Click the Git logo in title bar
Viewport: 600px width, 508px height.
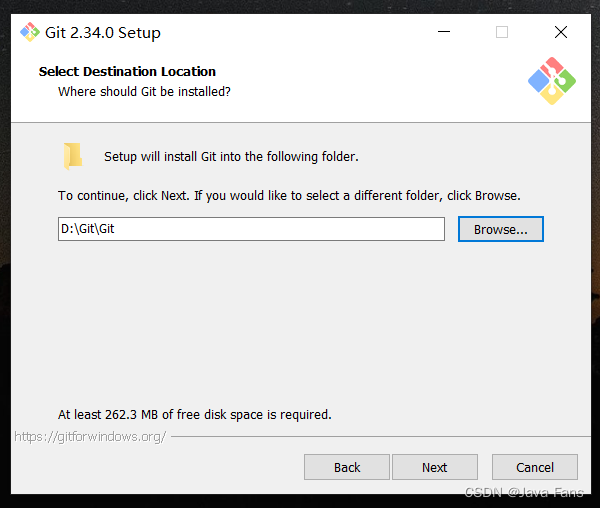click(x=30, y=32)
